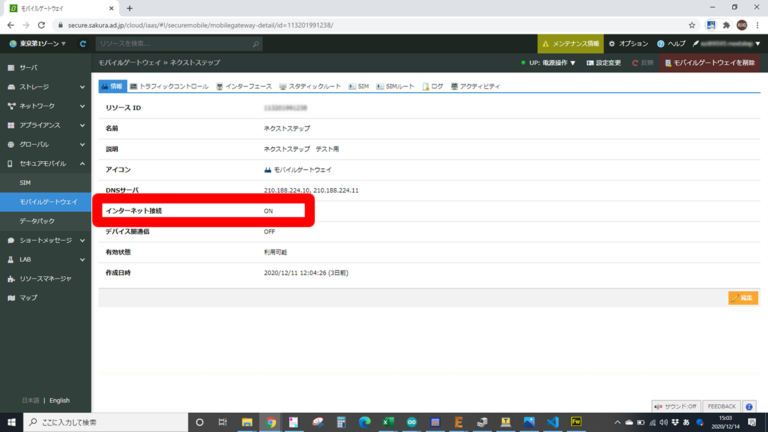This screenshot has width=768, height=432.
Task: Switch to the SIM tab
Action: (359, 86)
